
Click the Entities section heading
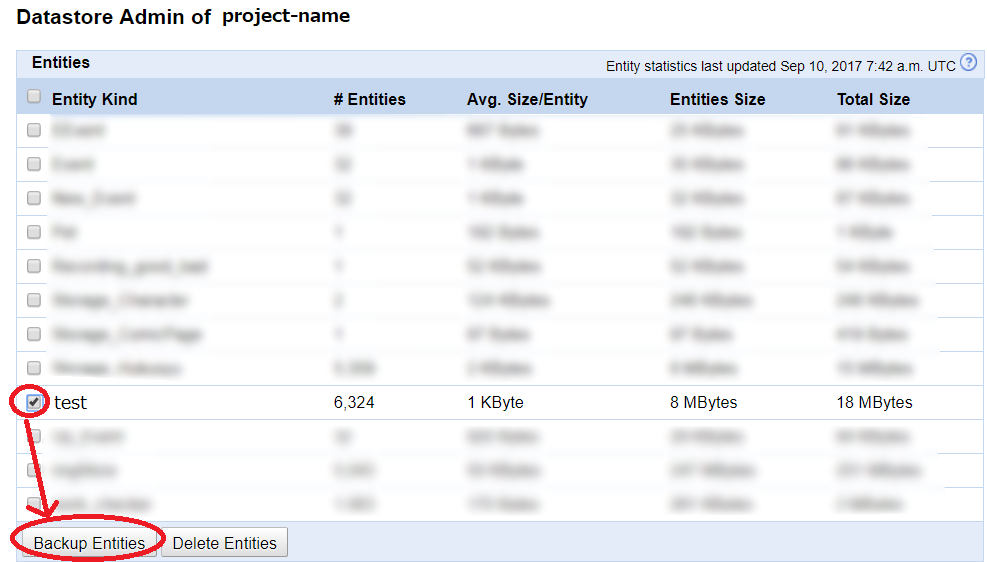tap(61, 62)
